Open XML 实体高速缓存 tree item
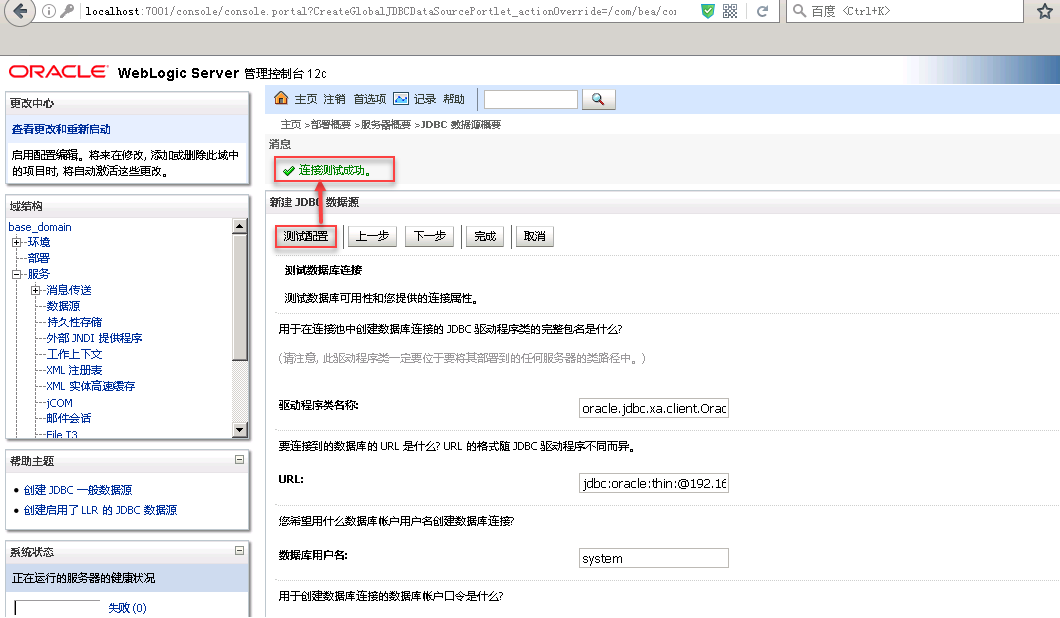Viewport: 1060px width, 618px height. point(91,387)
